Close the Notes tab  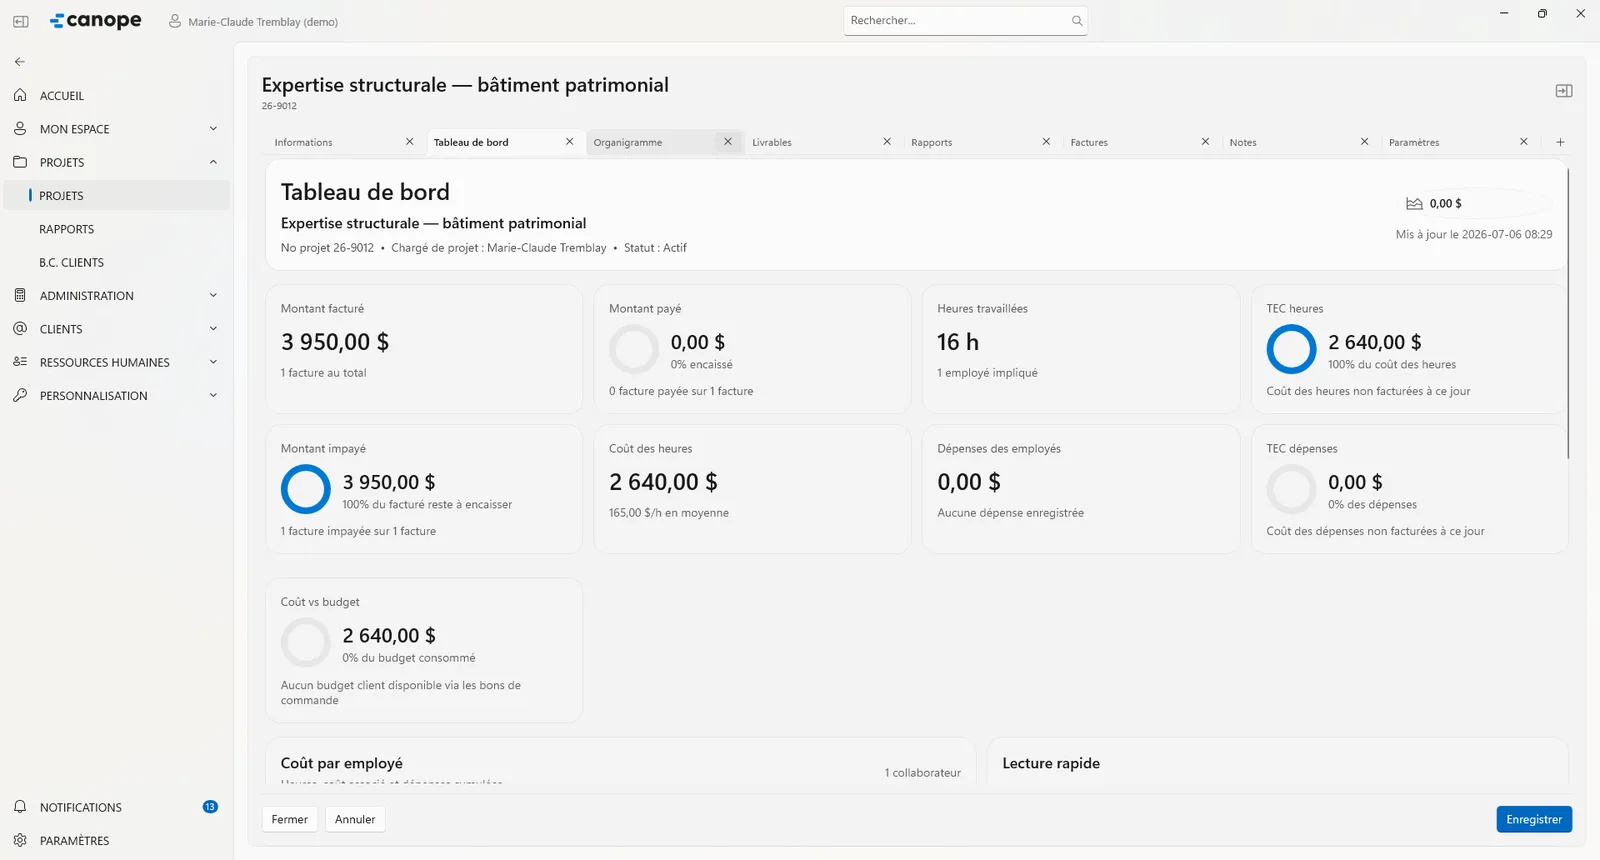pos(1364,142)
